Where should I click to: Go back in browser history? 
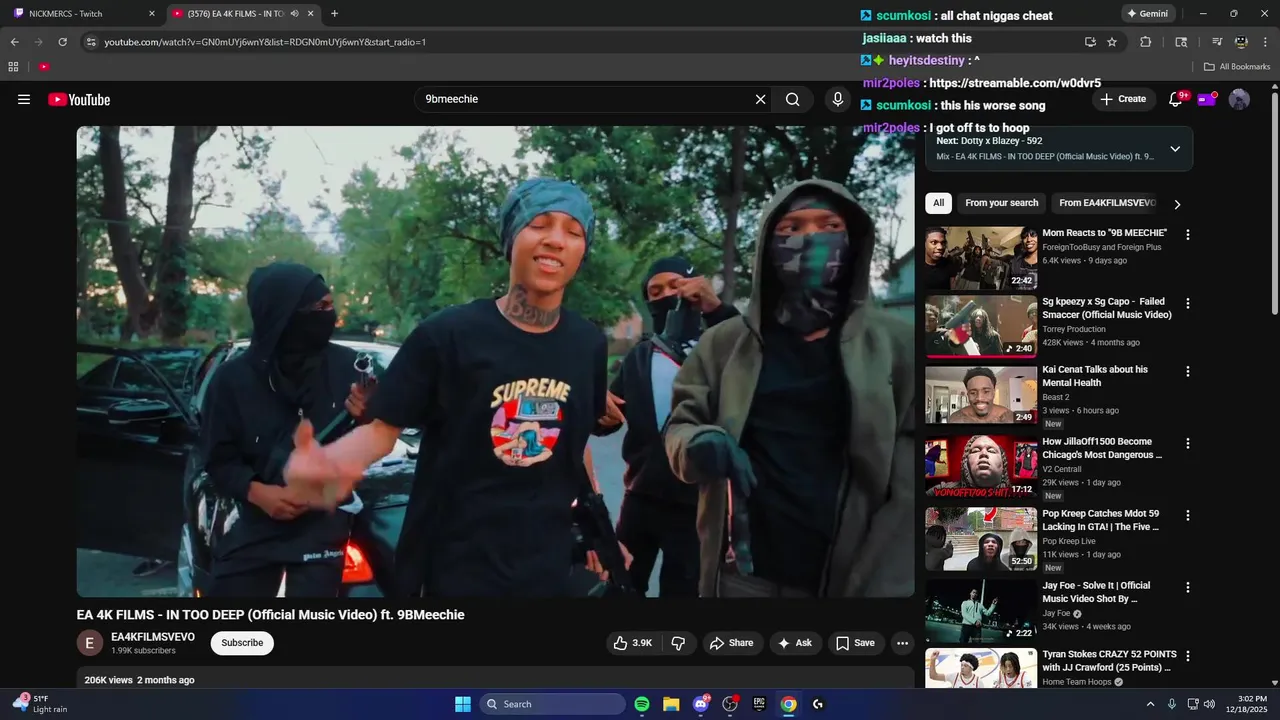click(14, 42)
